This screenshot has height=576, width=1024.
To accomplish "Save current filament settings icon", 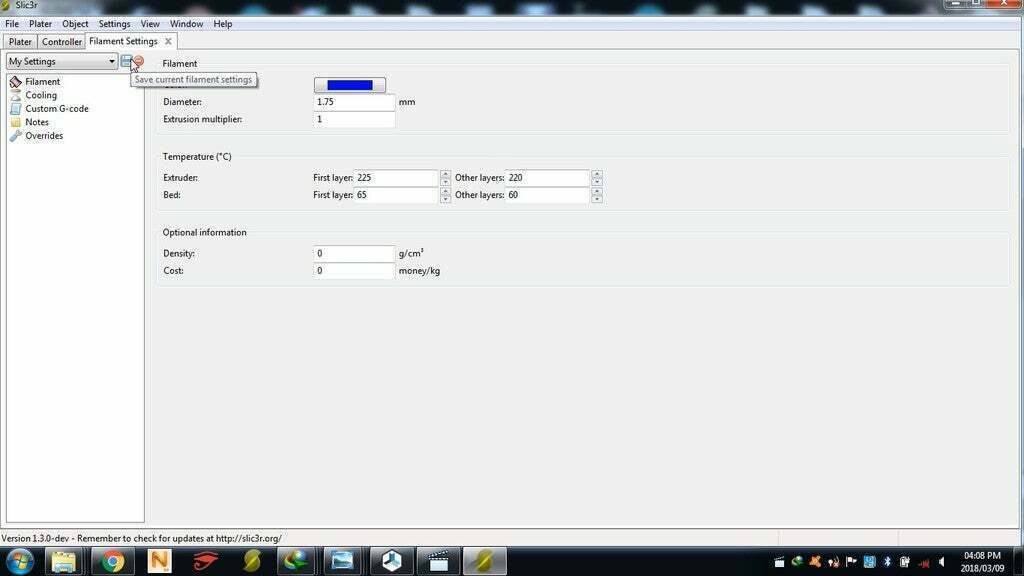I will (126, 61).
